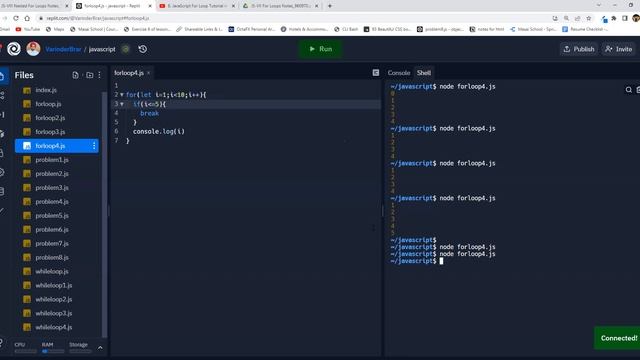Select forloop4.js in the file tree
Screen dimensions: 640x360
(57, 146)
